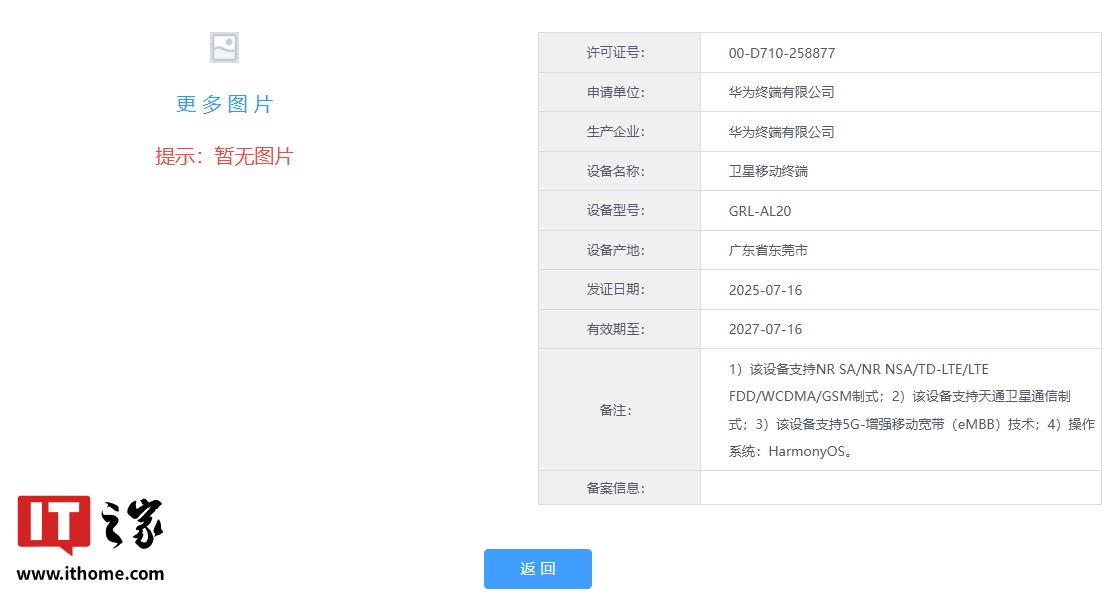Click the red IT logo icon
This screenshot has width=1116, height=596.
tap(54, 524)
